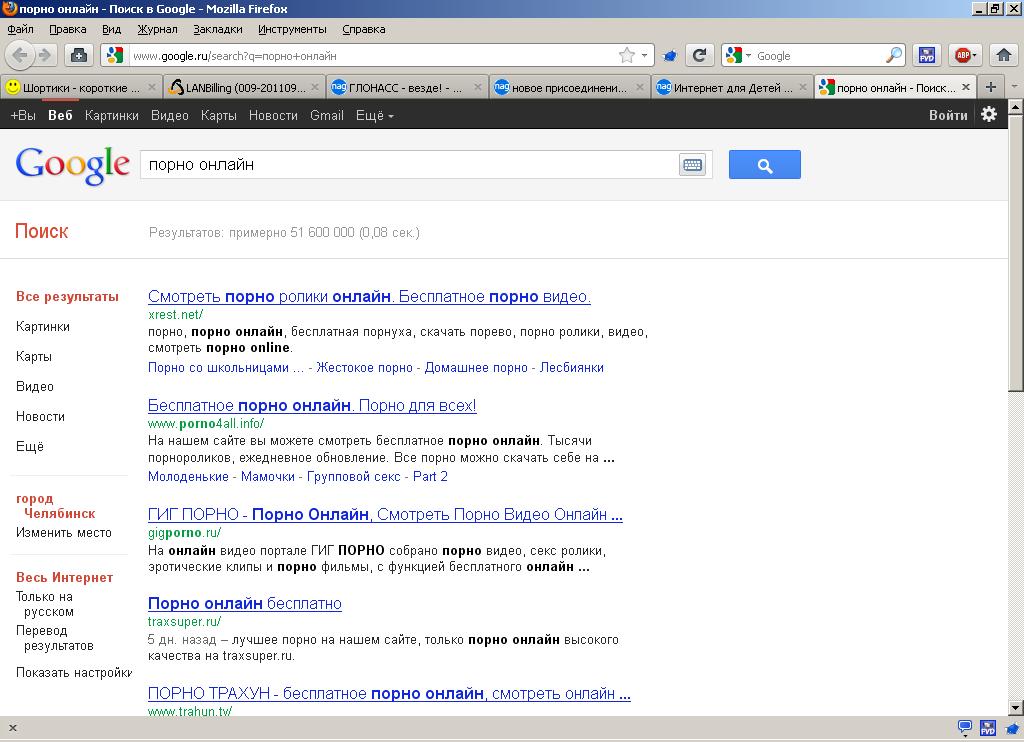Screen dimensions: 1024x742
Task: Open a new tab with the plus button
Action: click(991, 87)
